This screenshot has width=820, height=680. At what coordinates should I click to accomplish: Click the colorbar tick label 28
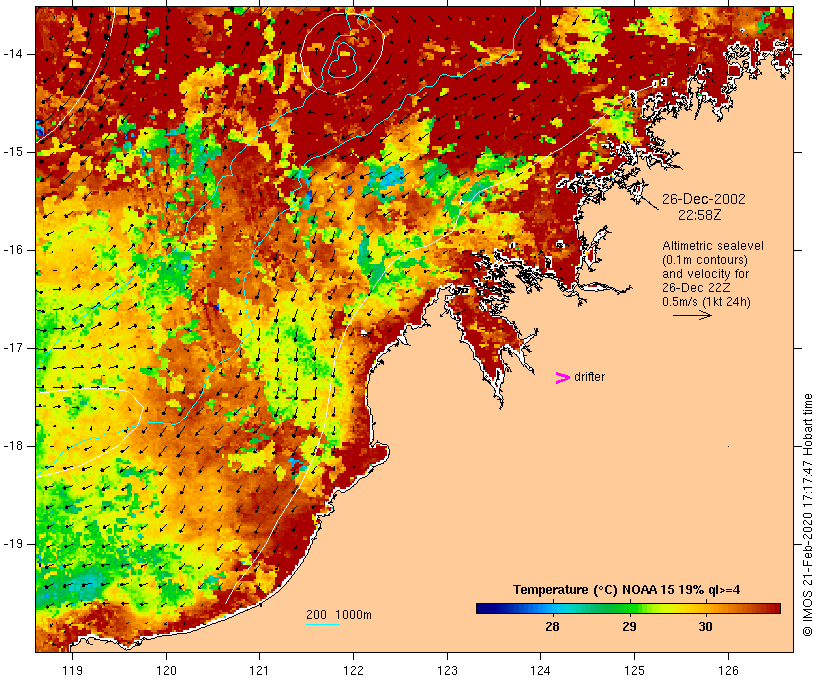click(x=552, y=627)
